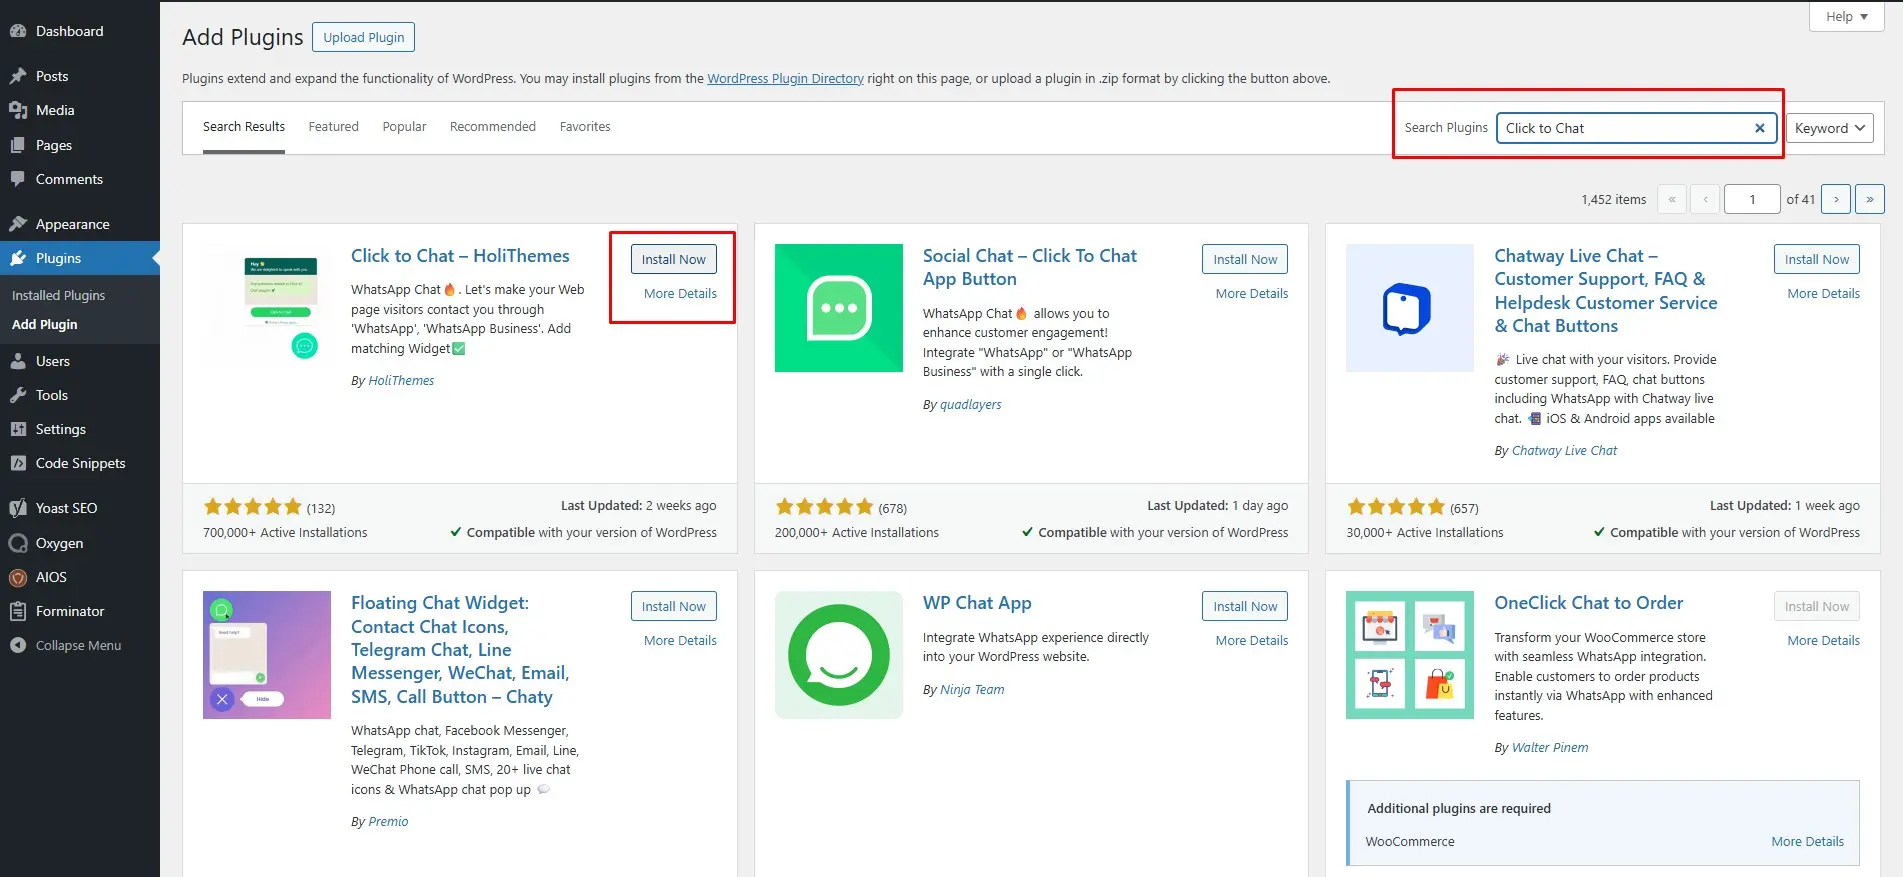Click the Appearance paintbrush icon
The width and height of the screenshot is (1903, 877).
click(x=18, y=224)
